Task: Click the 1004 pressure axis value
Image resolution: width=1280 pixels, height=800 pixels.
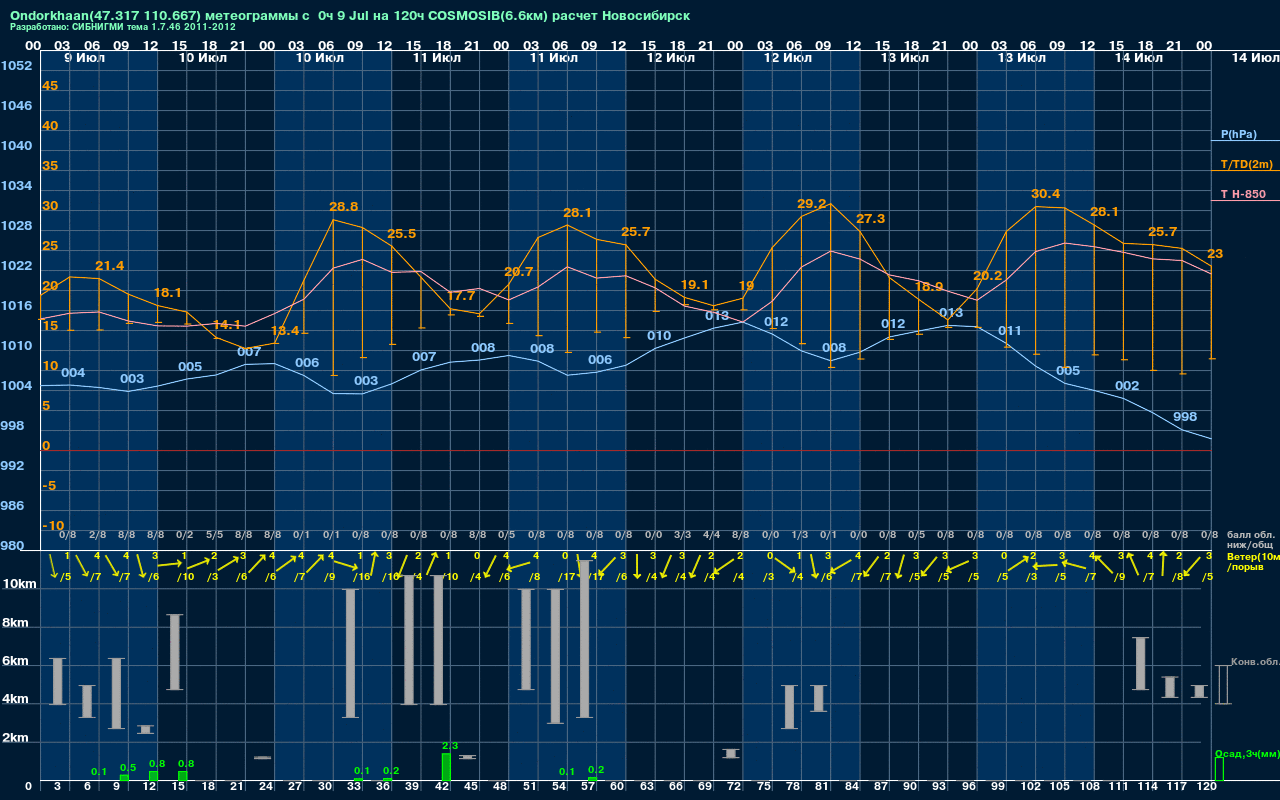Action: pos(16,386)
